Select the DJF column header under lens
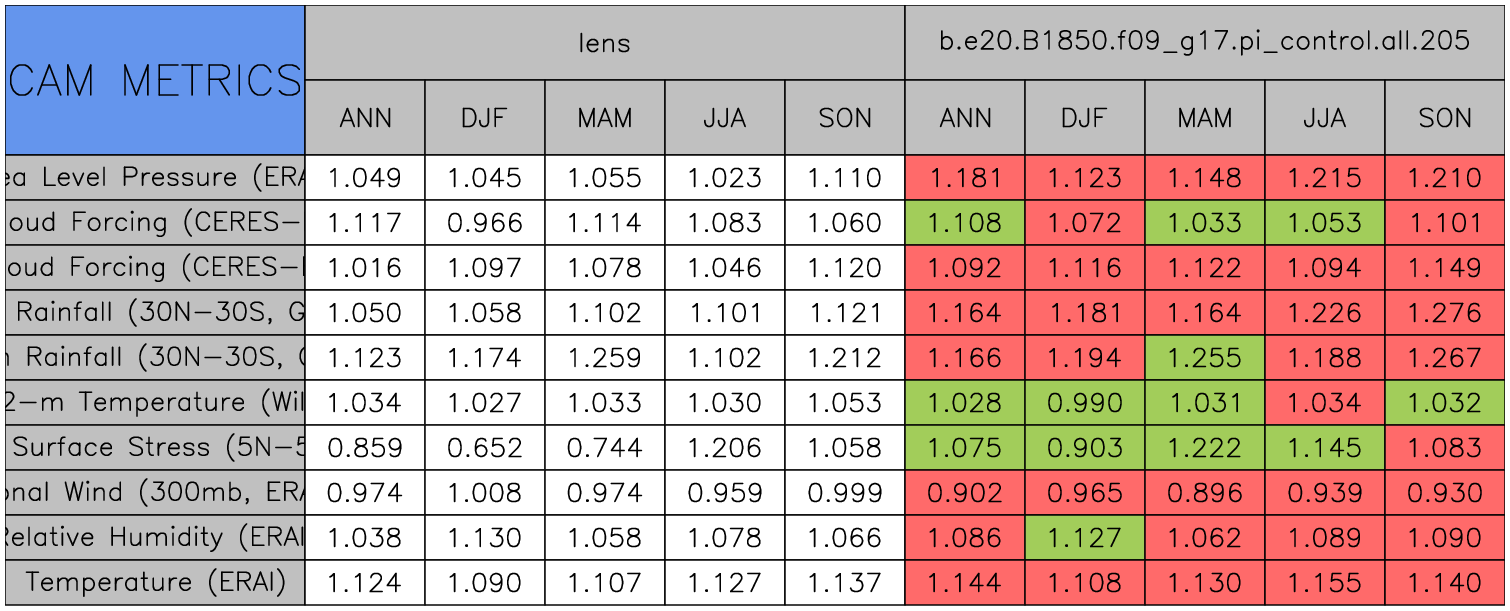Viewport: 1510px width, 611px height. (484, 118)
